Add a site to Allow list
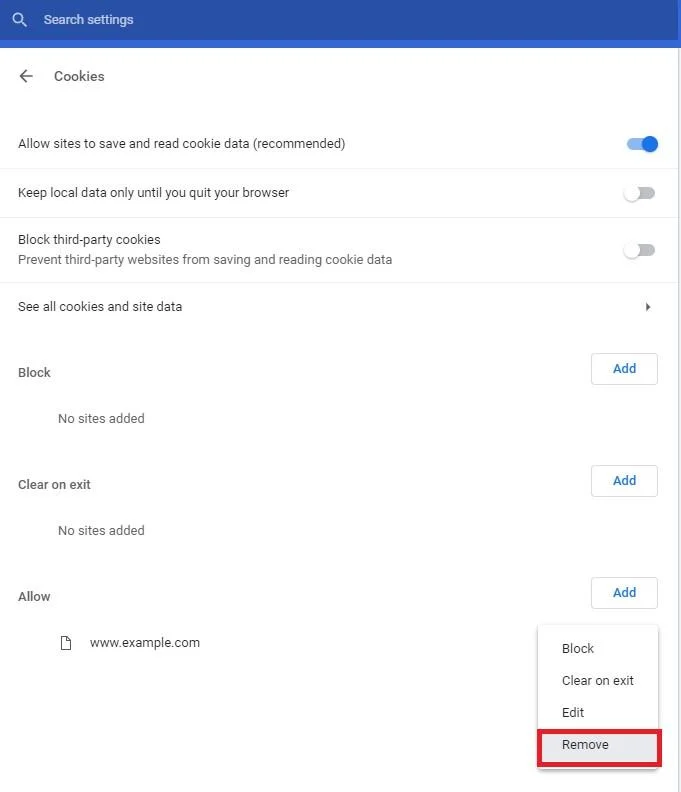Screen dimensions: 681x792 click(624, 593)
